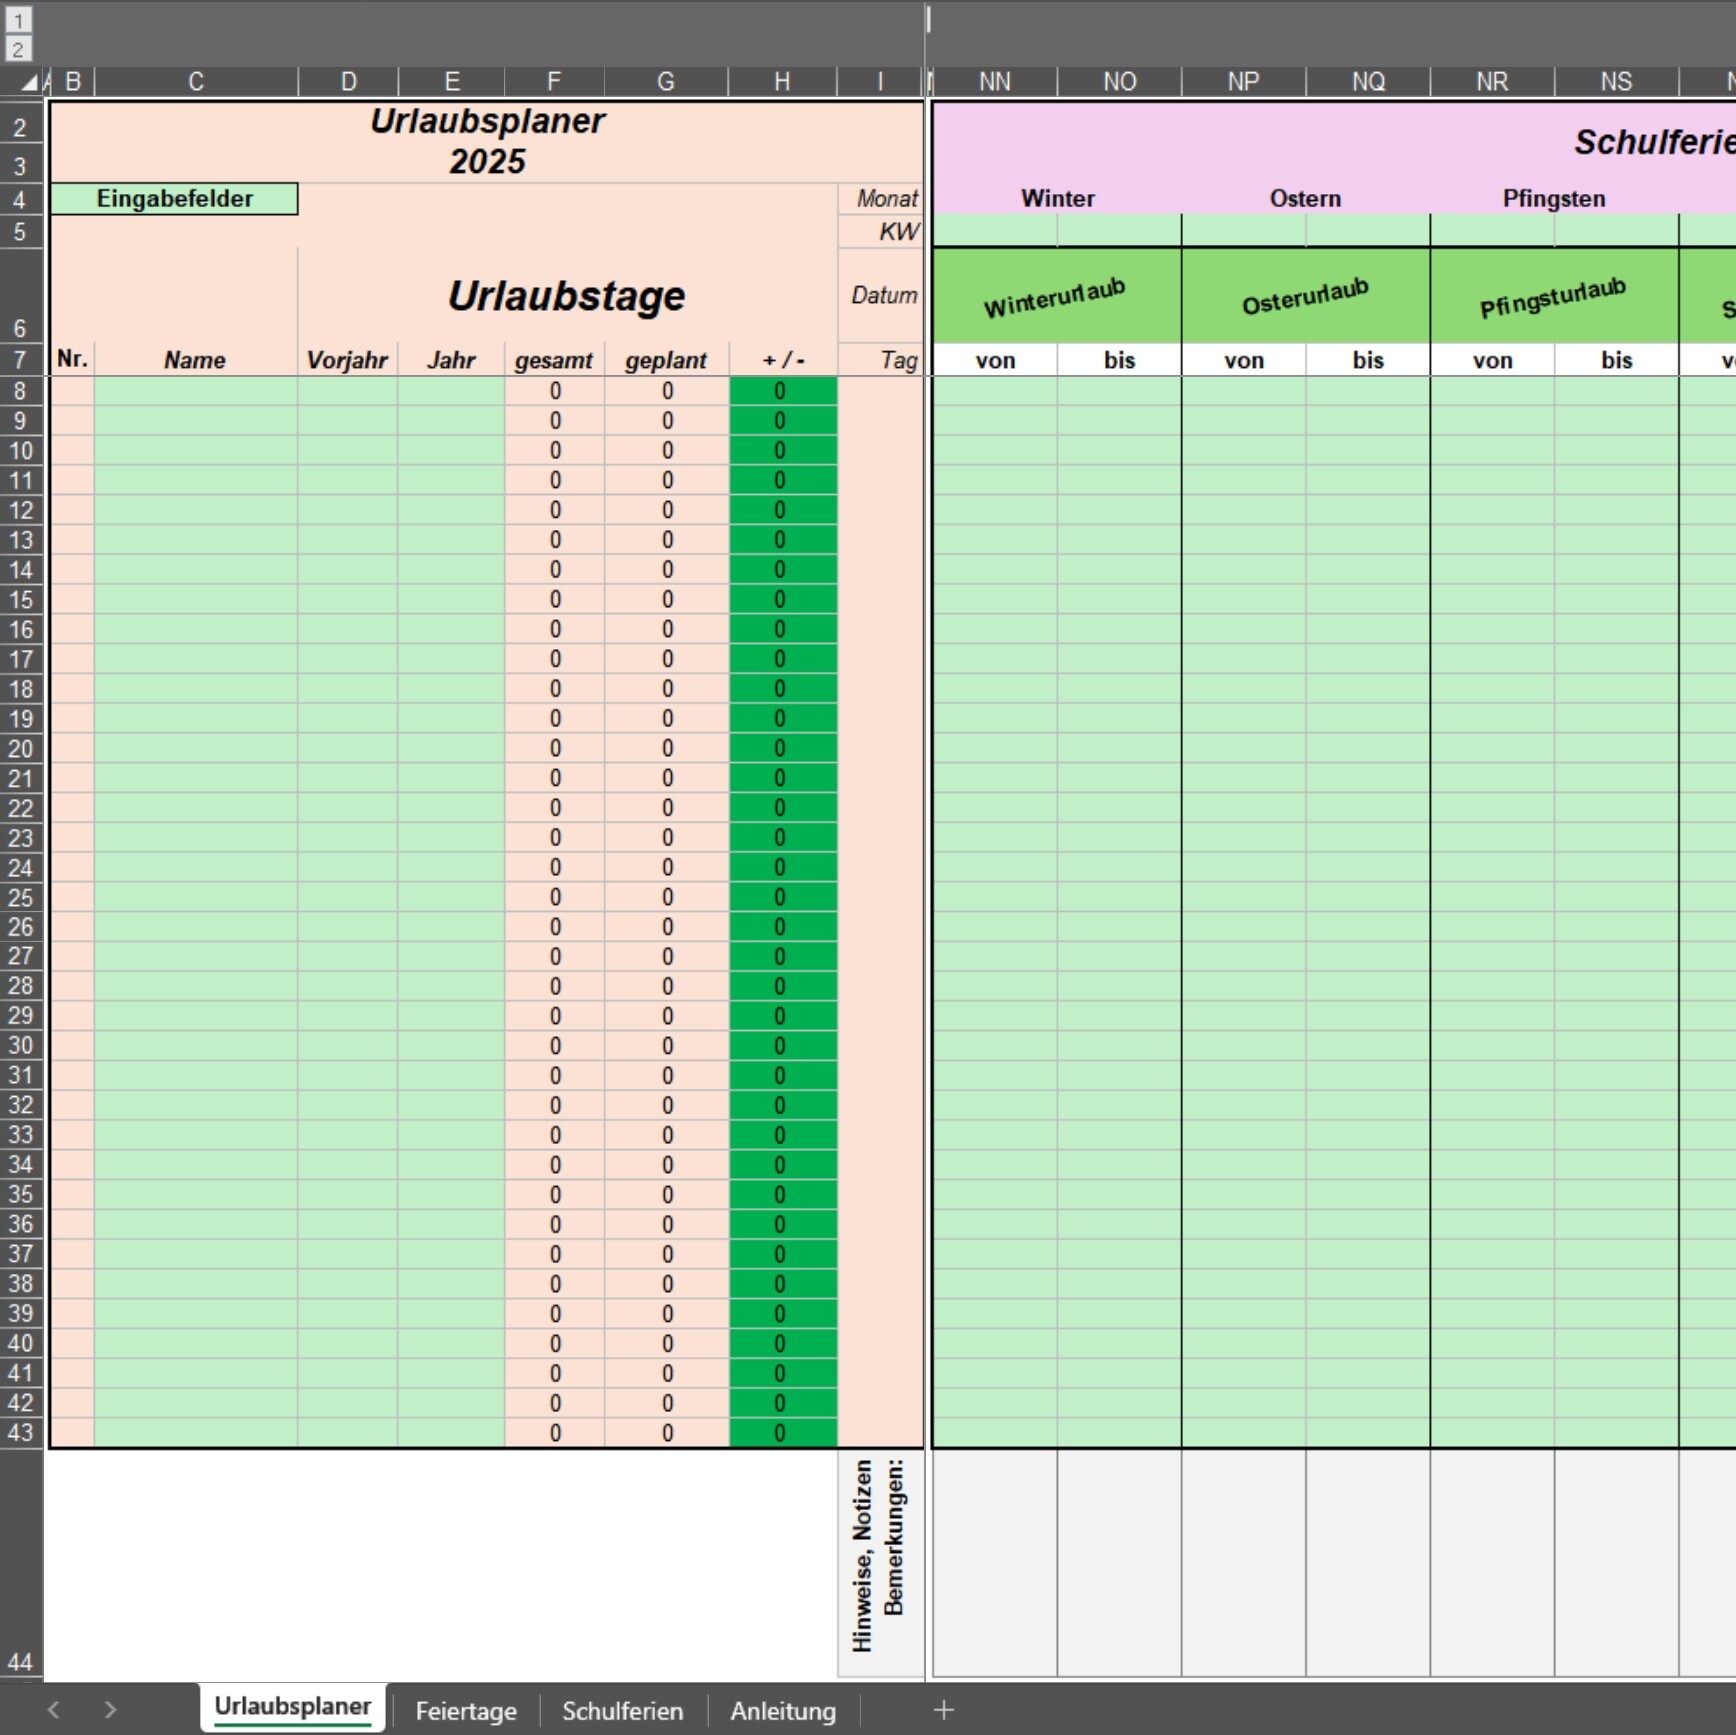Select the Urlaubsplaner sheet tab

click(292, 1707)
